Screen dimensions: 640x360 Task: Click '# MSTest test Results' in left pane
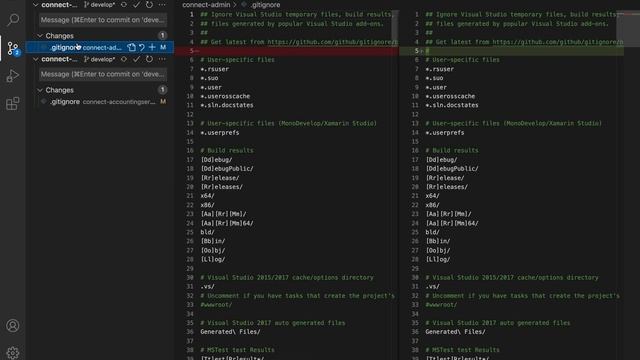pos(237,350)
